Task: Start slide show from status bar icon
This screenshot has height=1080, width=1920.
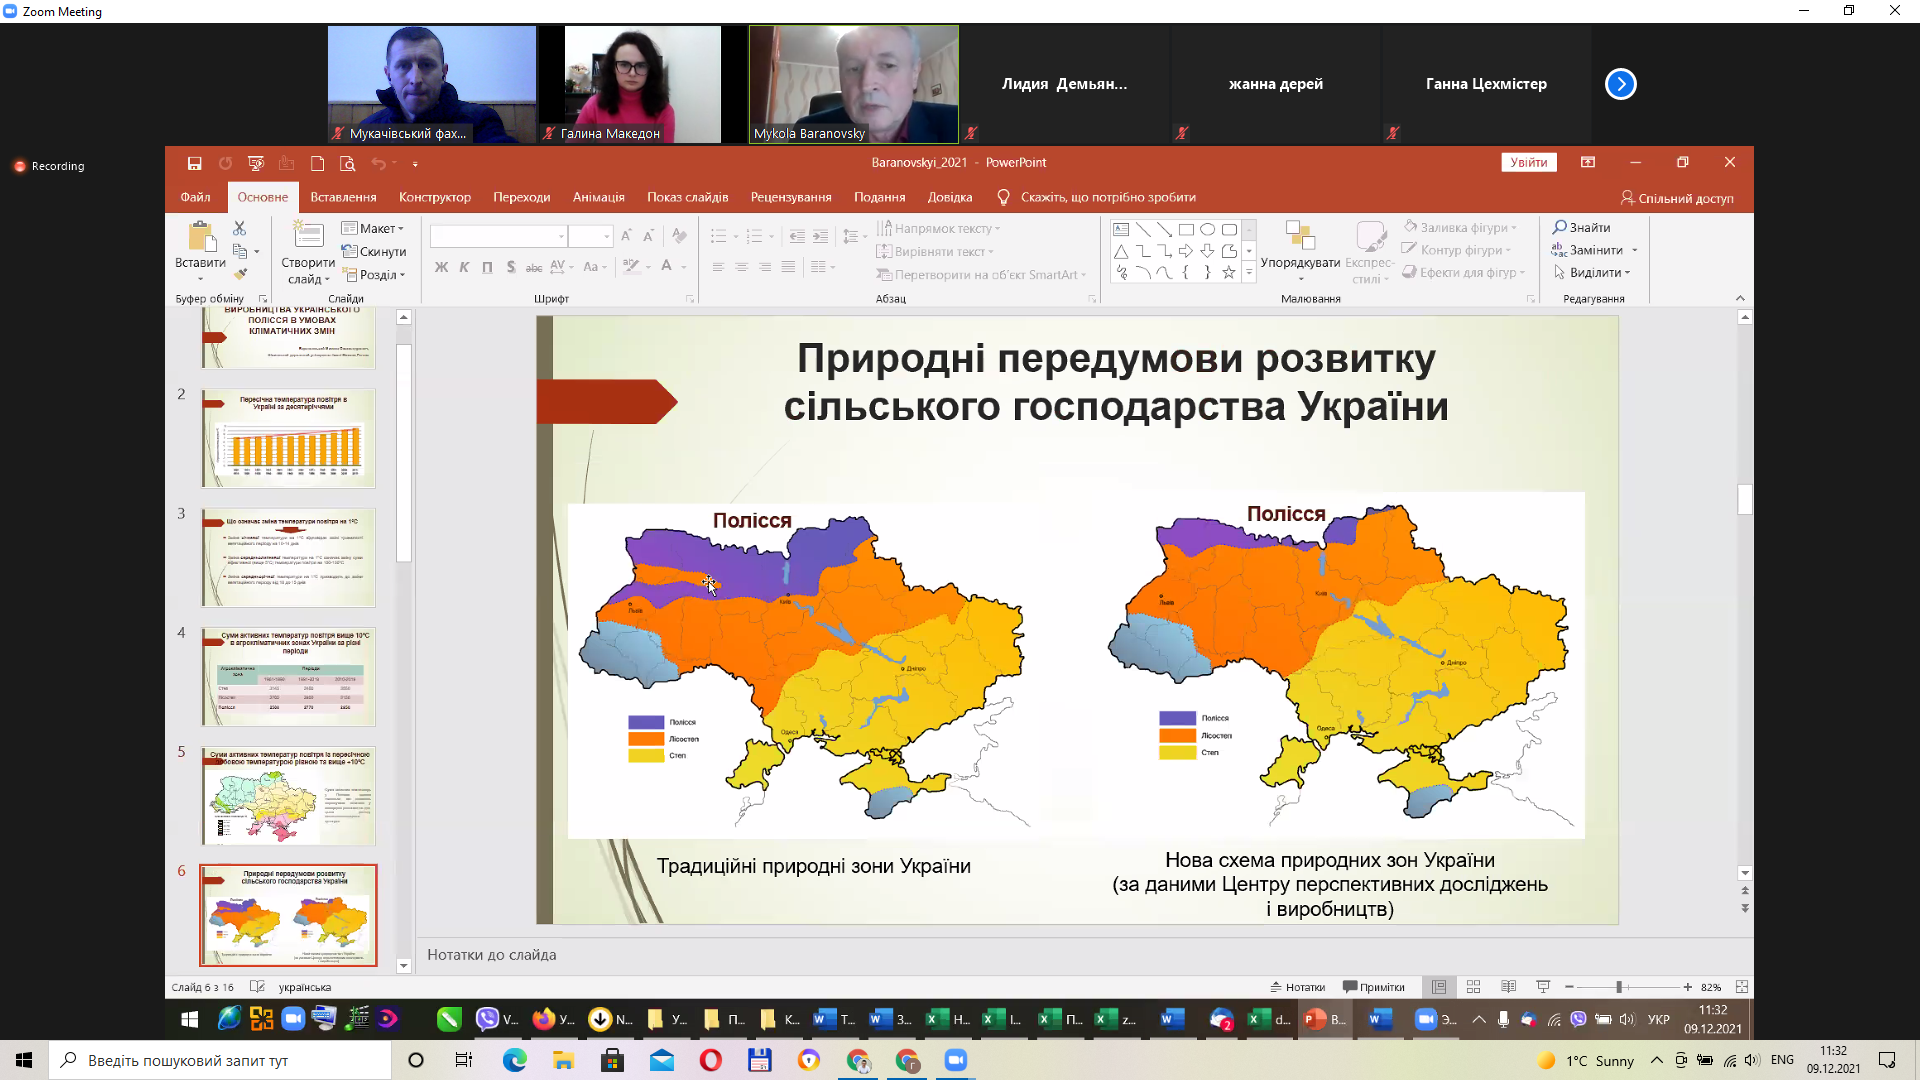Action: [x=1543, y=987]
